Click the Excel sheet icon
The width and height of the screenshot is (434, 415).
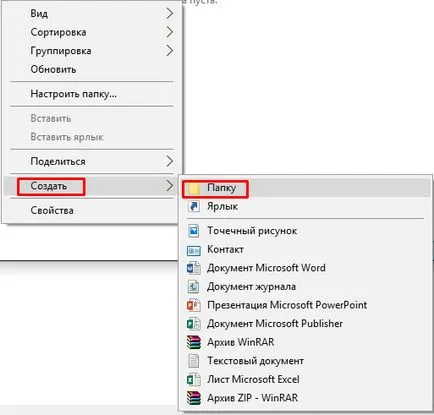[x=193, y=380]
